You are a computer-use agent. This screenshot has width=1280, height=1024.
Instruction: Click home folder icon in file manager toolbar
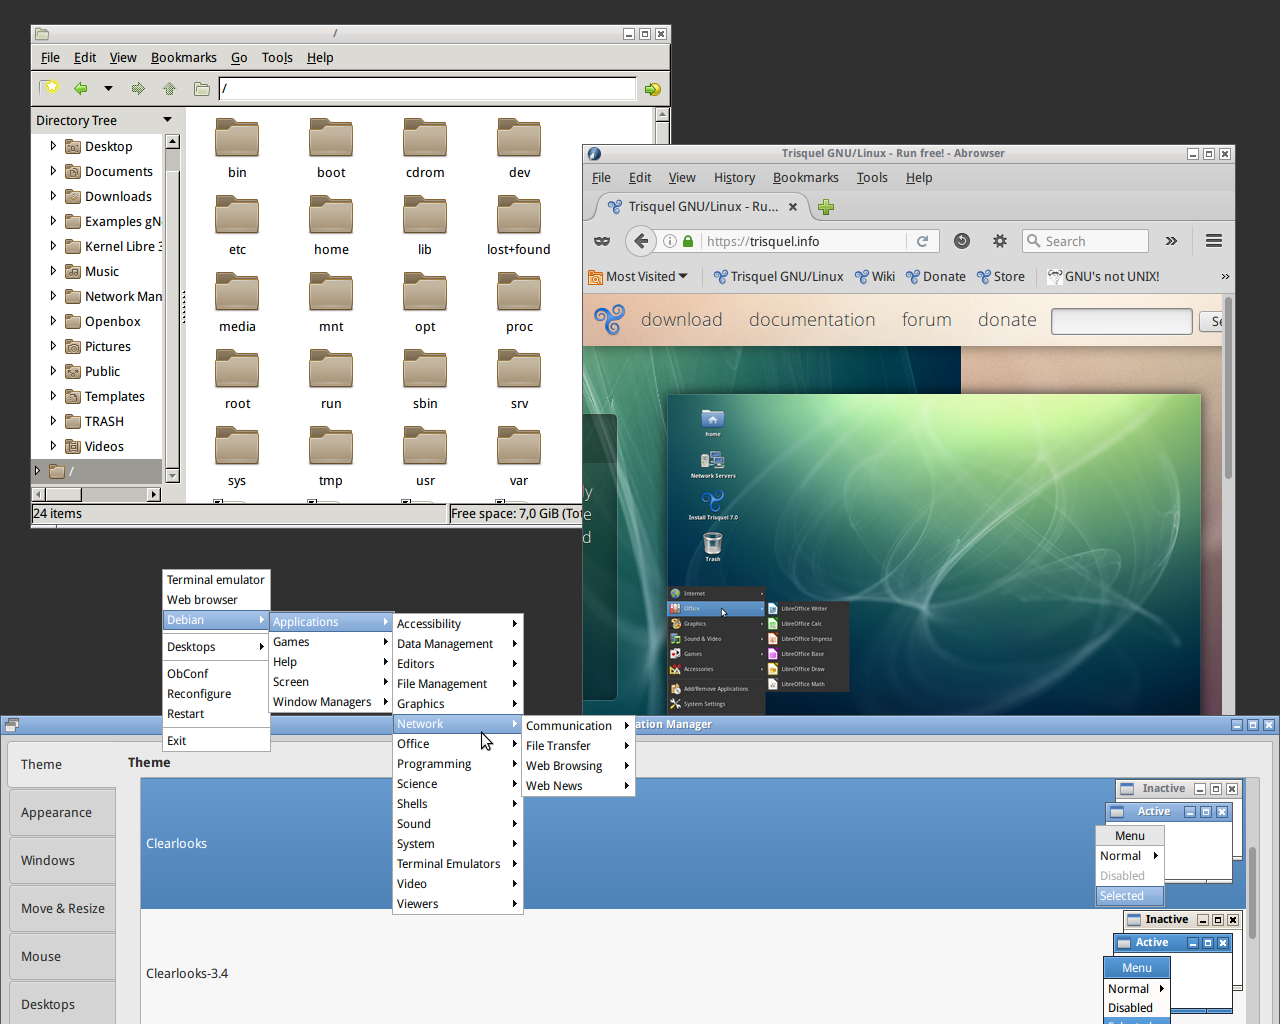coord(201,89)
